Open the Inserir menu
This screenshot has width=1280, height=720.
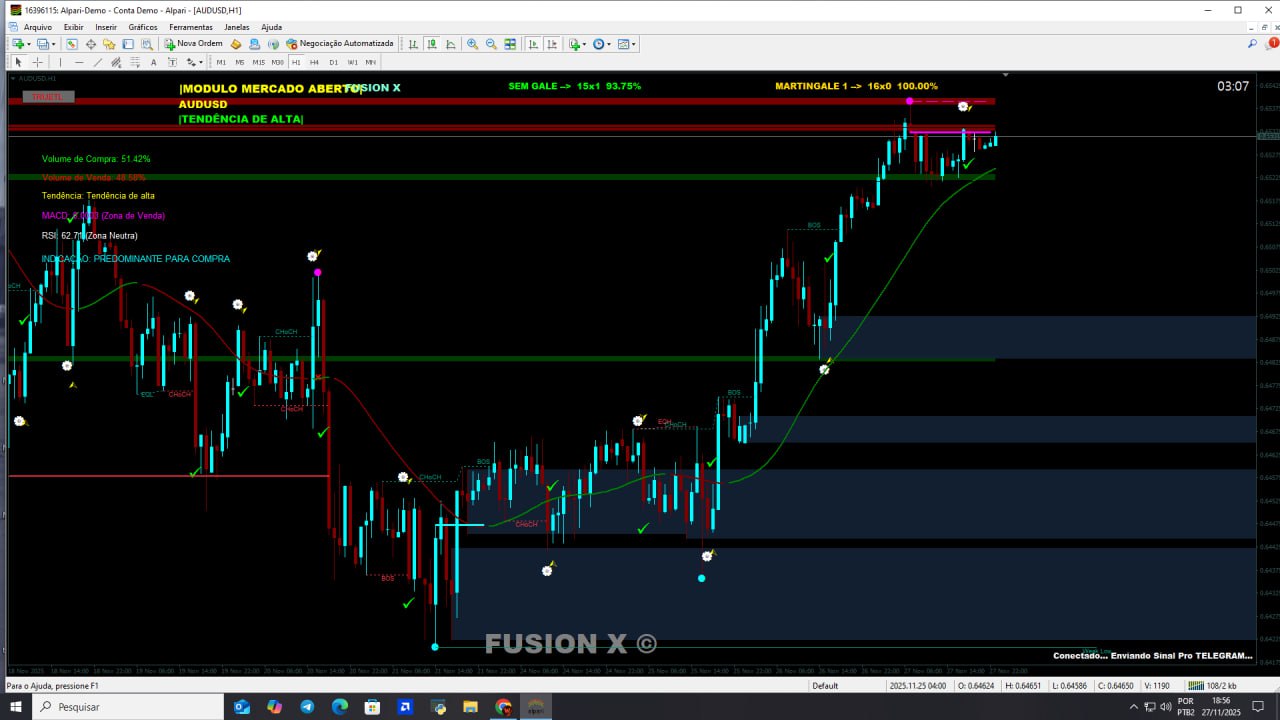[x=106, y=27]
